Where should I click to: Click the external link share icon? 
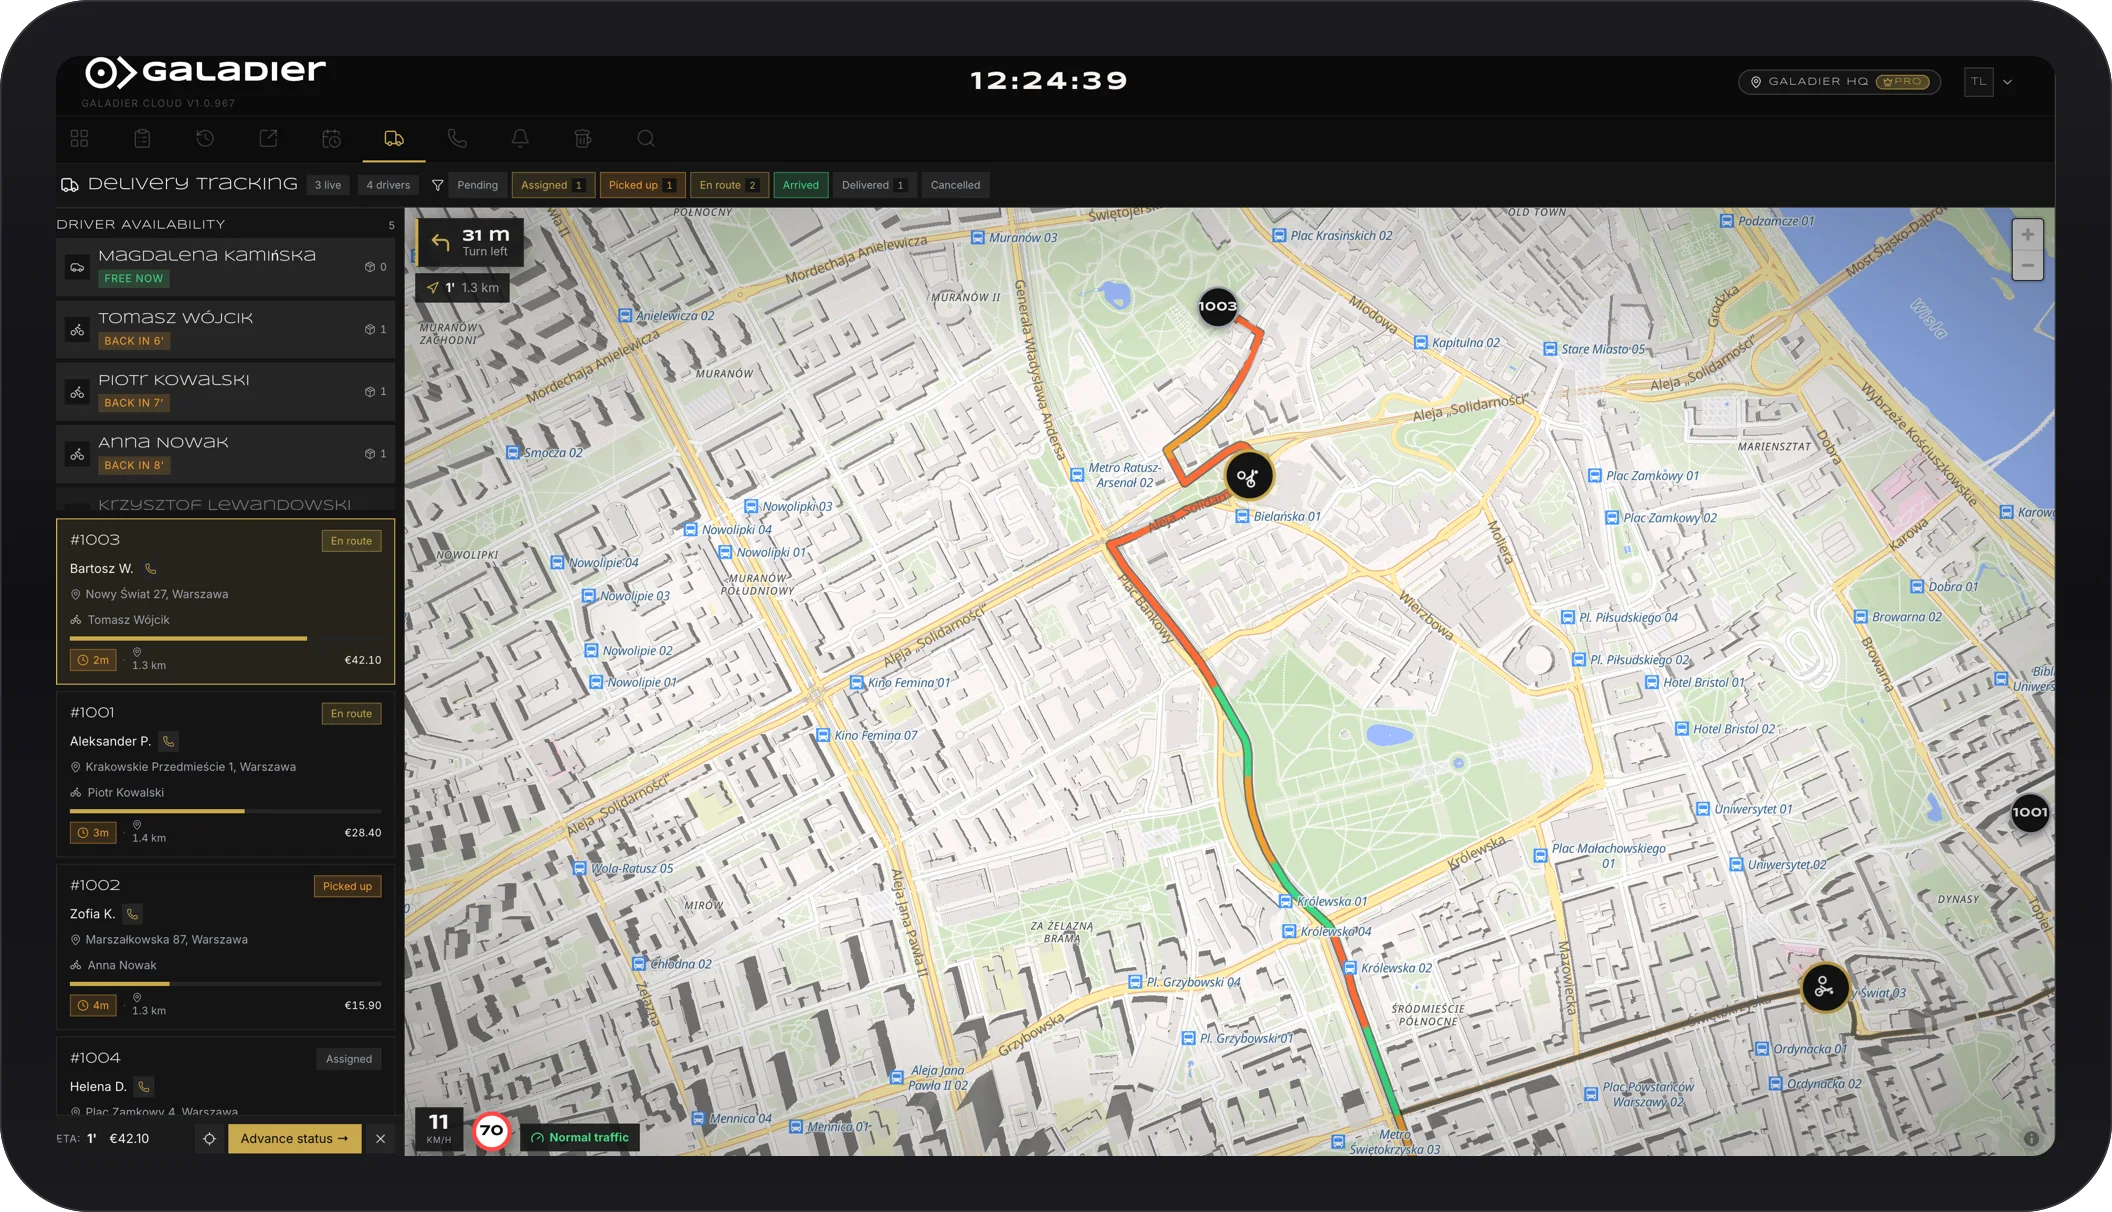pos(268,139)
